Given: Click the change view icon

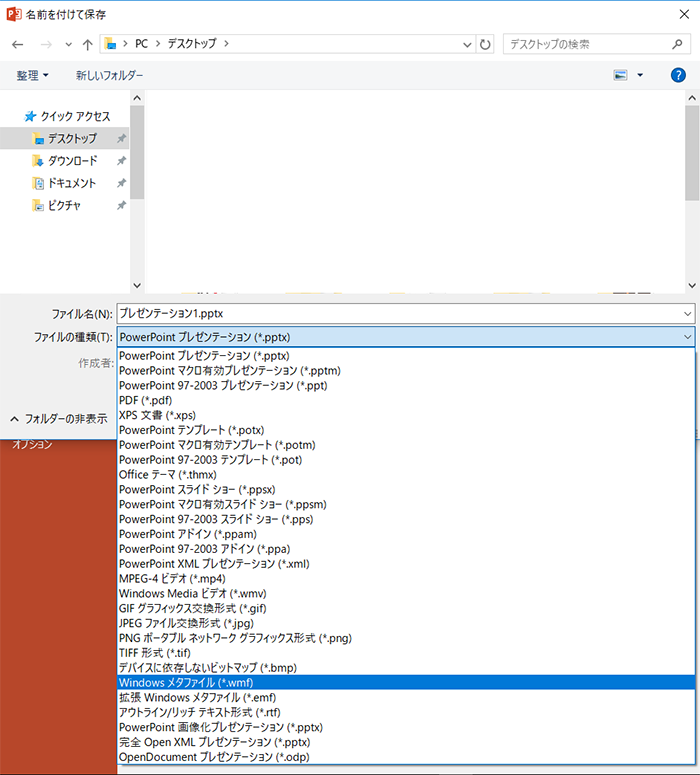Looking at the screenshot, I should coord(620,75).
